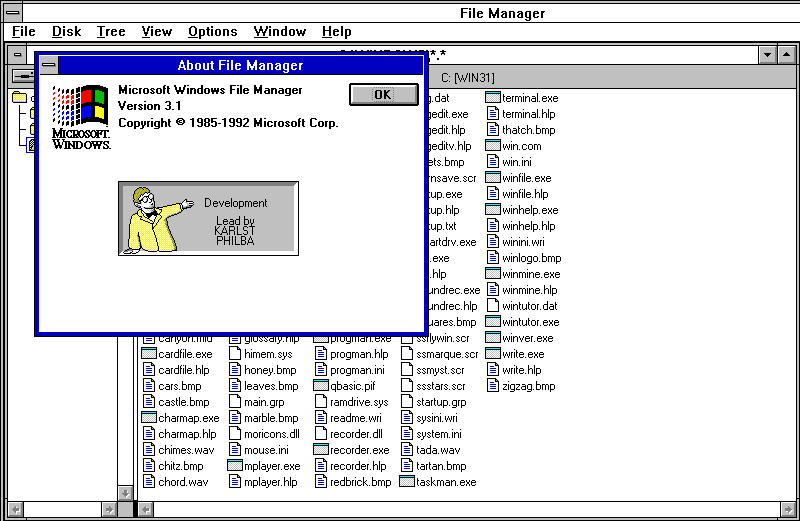The image size is (800, 521).
Task: Click the tree pane down scroll arrow
Action: 125,493
